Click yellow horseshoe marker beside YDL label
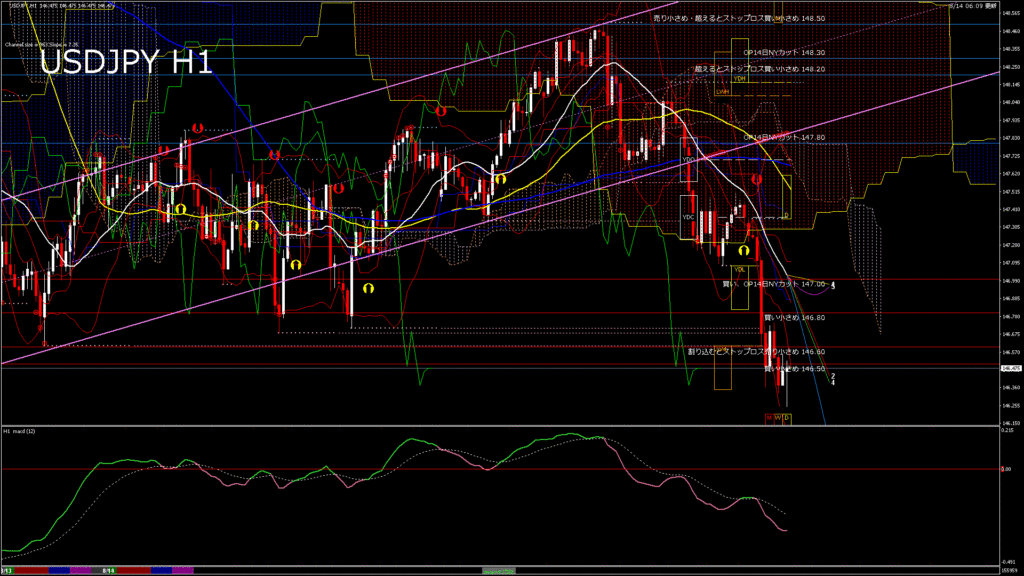This screenshot has height=576, width=1024. tap(744, 249)
